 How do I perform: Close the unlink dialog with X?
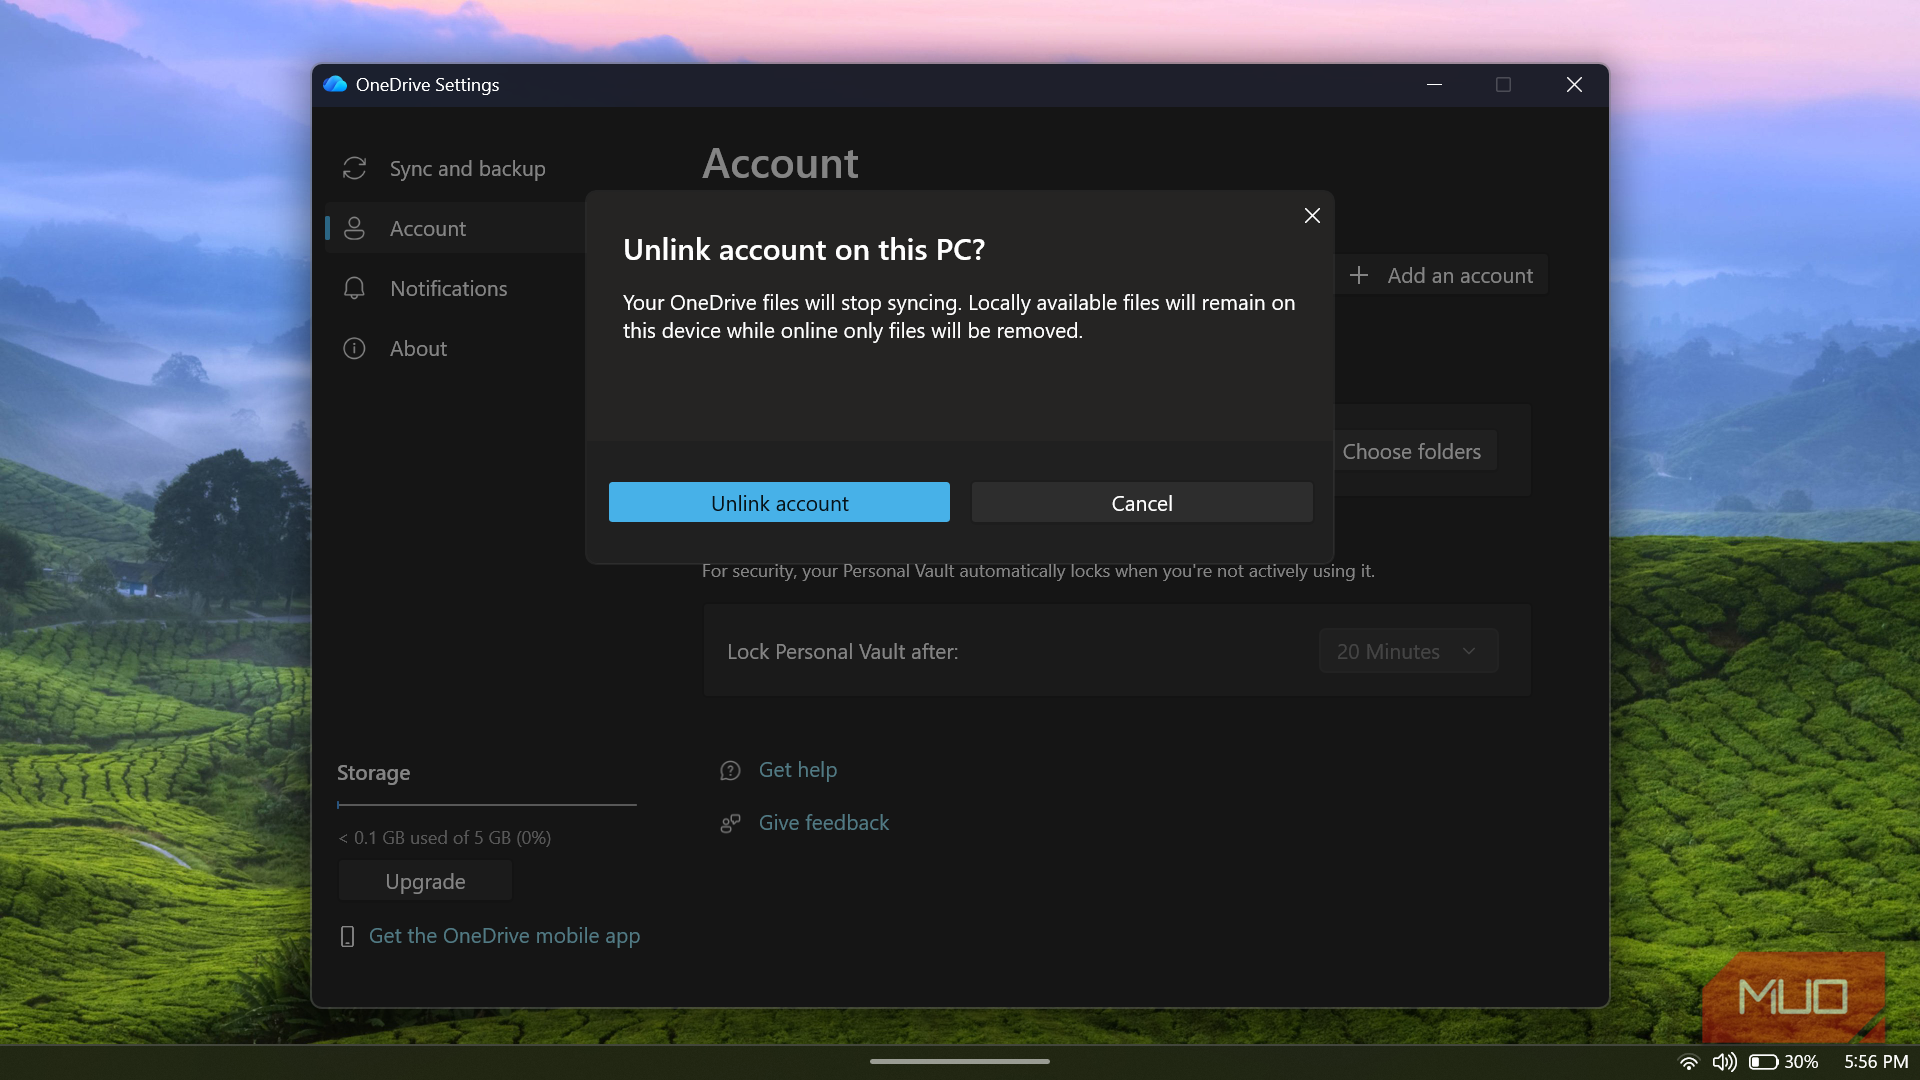coord(1312,216)
